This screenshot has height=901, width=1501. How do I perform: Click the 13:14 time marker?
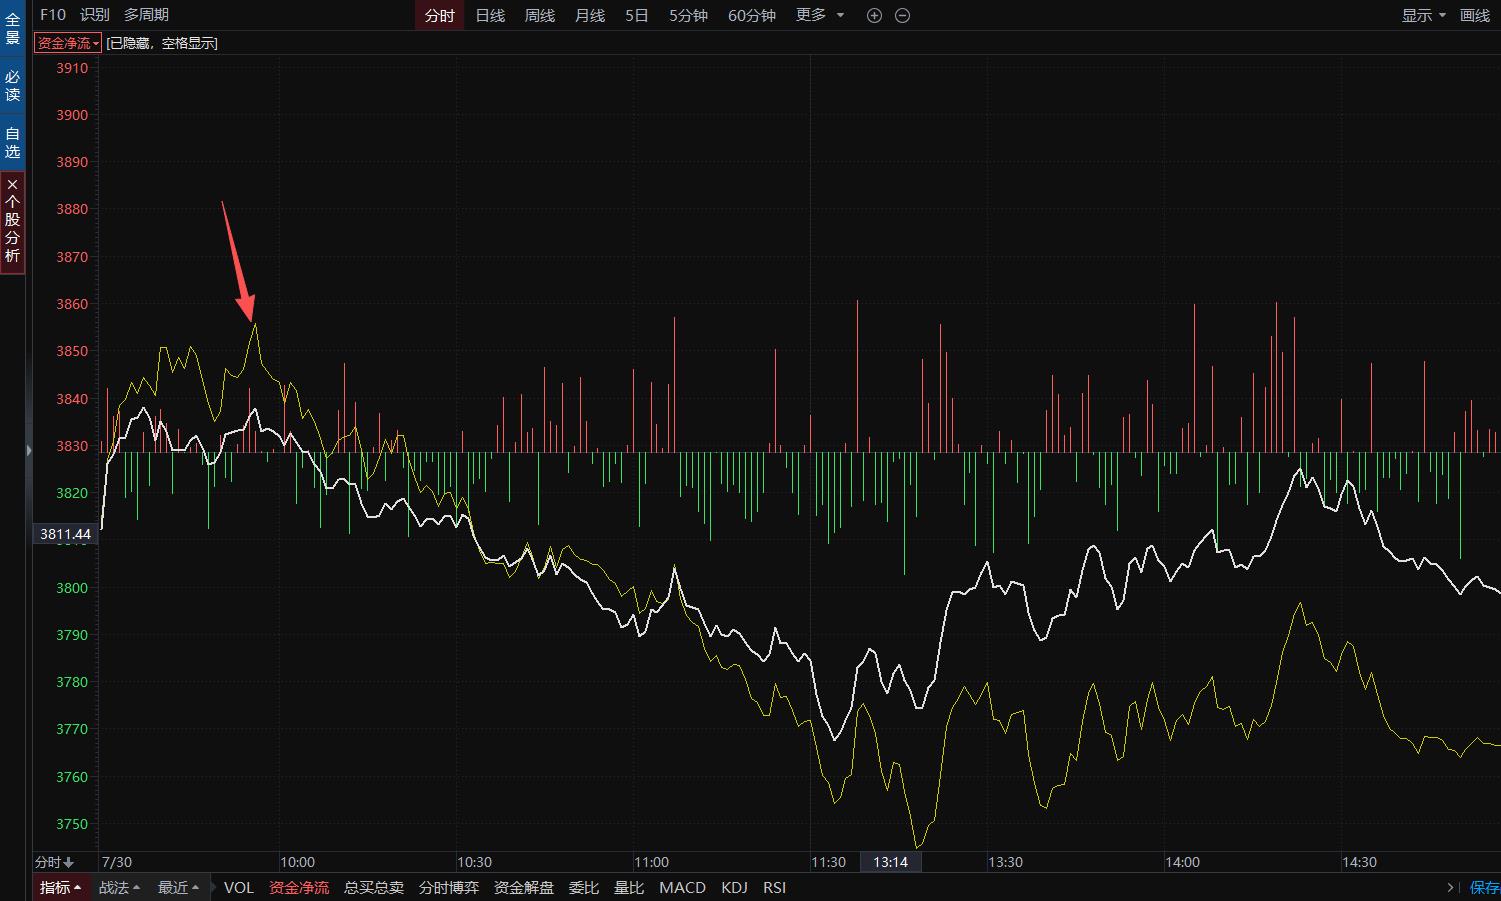[890, 862]
